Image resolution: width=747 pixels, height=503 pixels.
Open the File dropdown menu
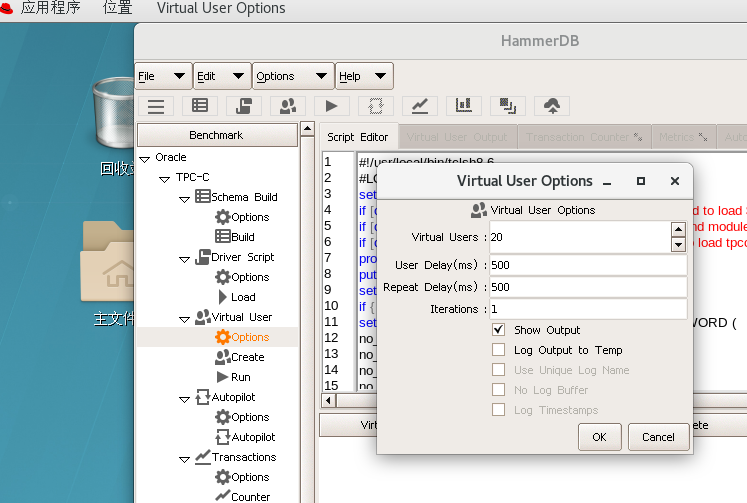point(163,76)
